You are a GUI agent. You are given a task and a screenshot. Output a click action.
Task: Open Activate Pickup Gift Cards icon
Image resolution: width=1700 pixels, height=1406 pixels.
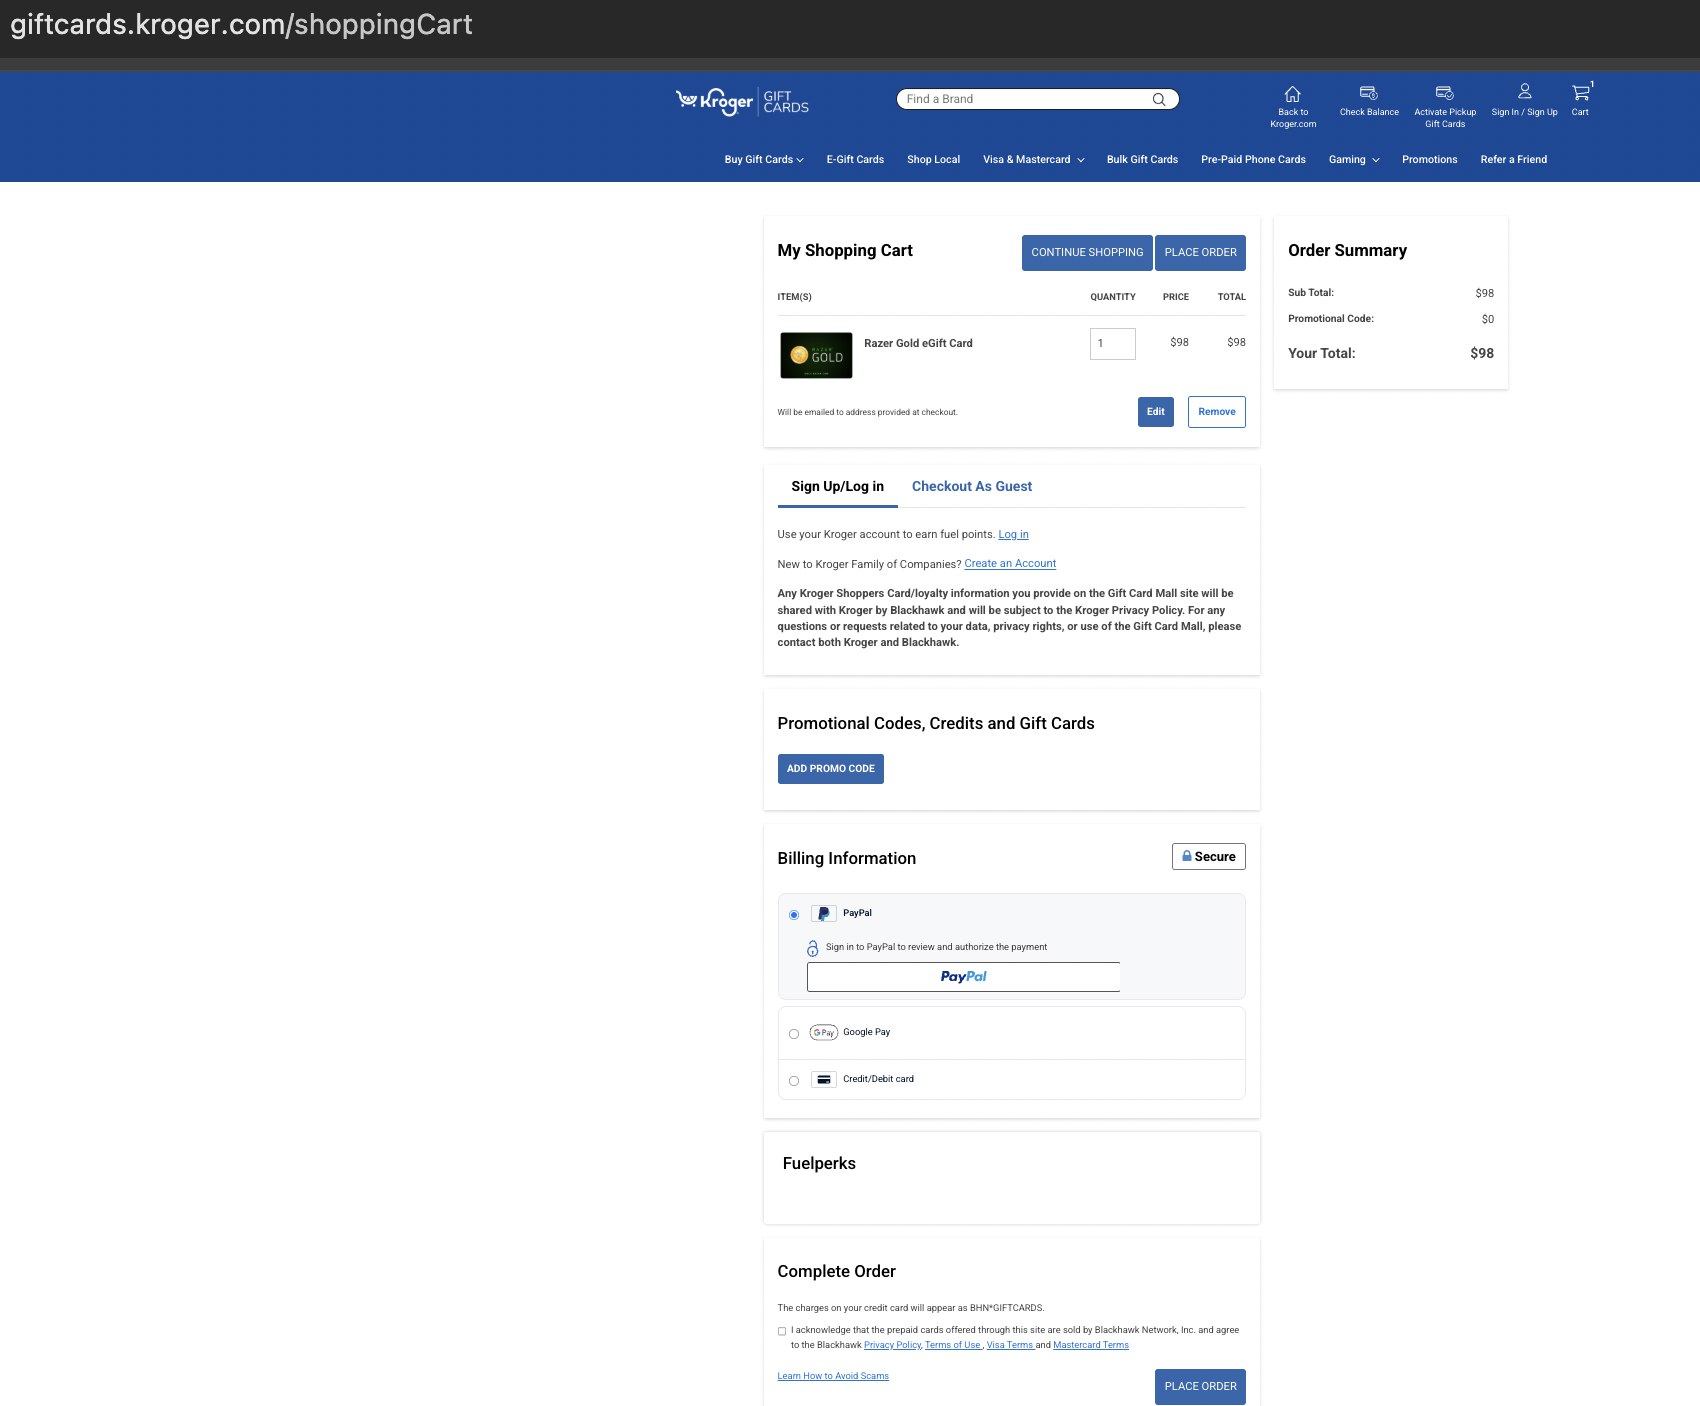click(x=1444, y=93)
